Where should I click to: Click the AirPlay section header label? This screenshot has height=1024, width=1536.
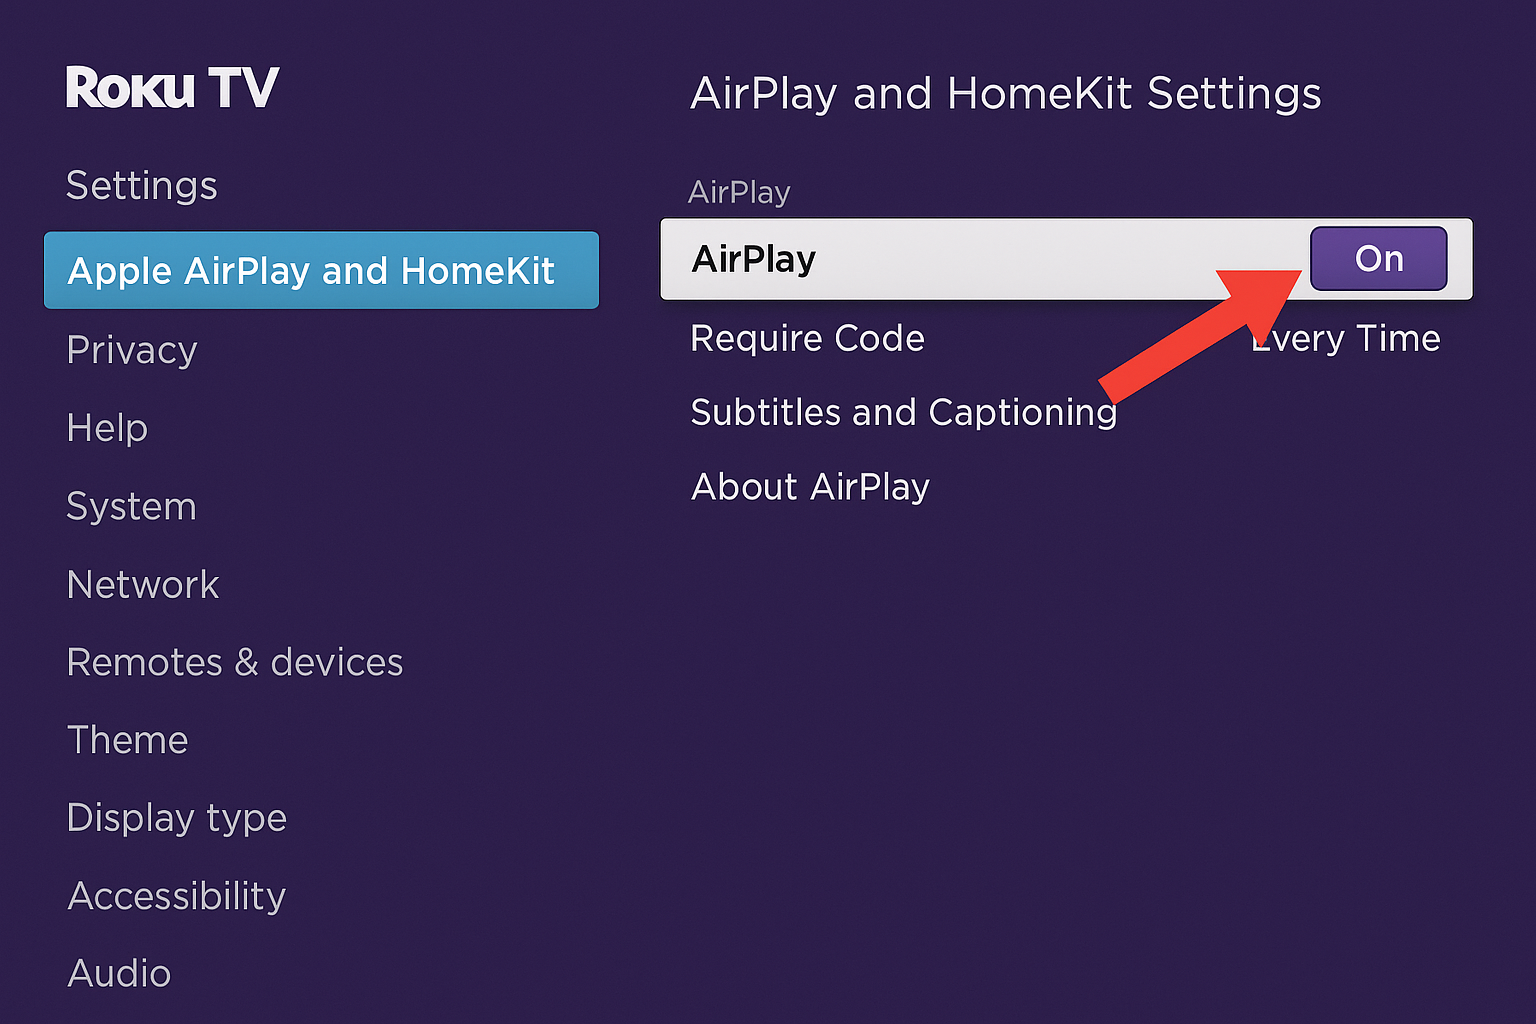tap(739, 192)
